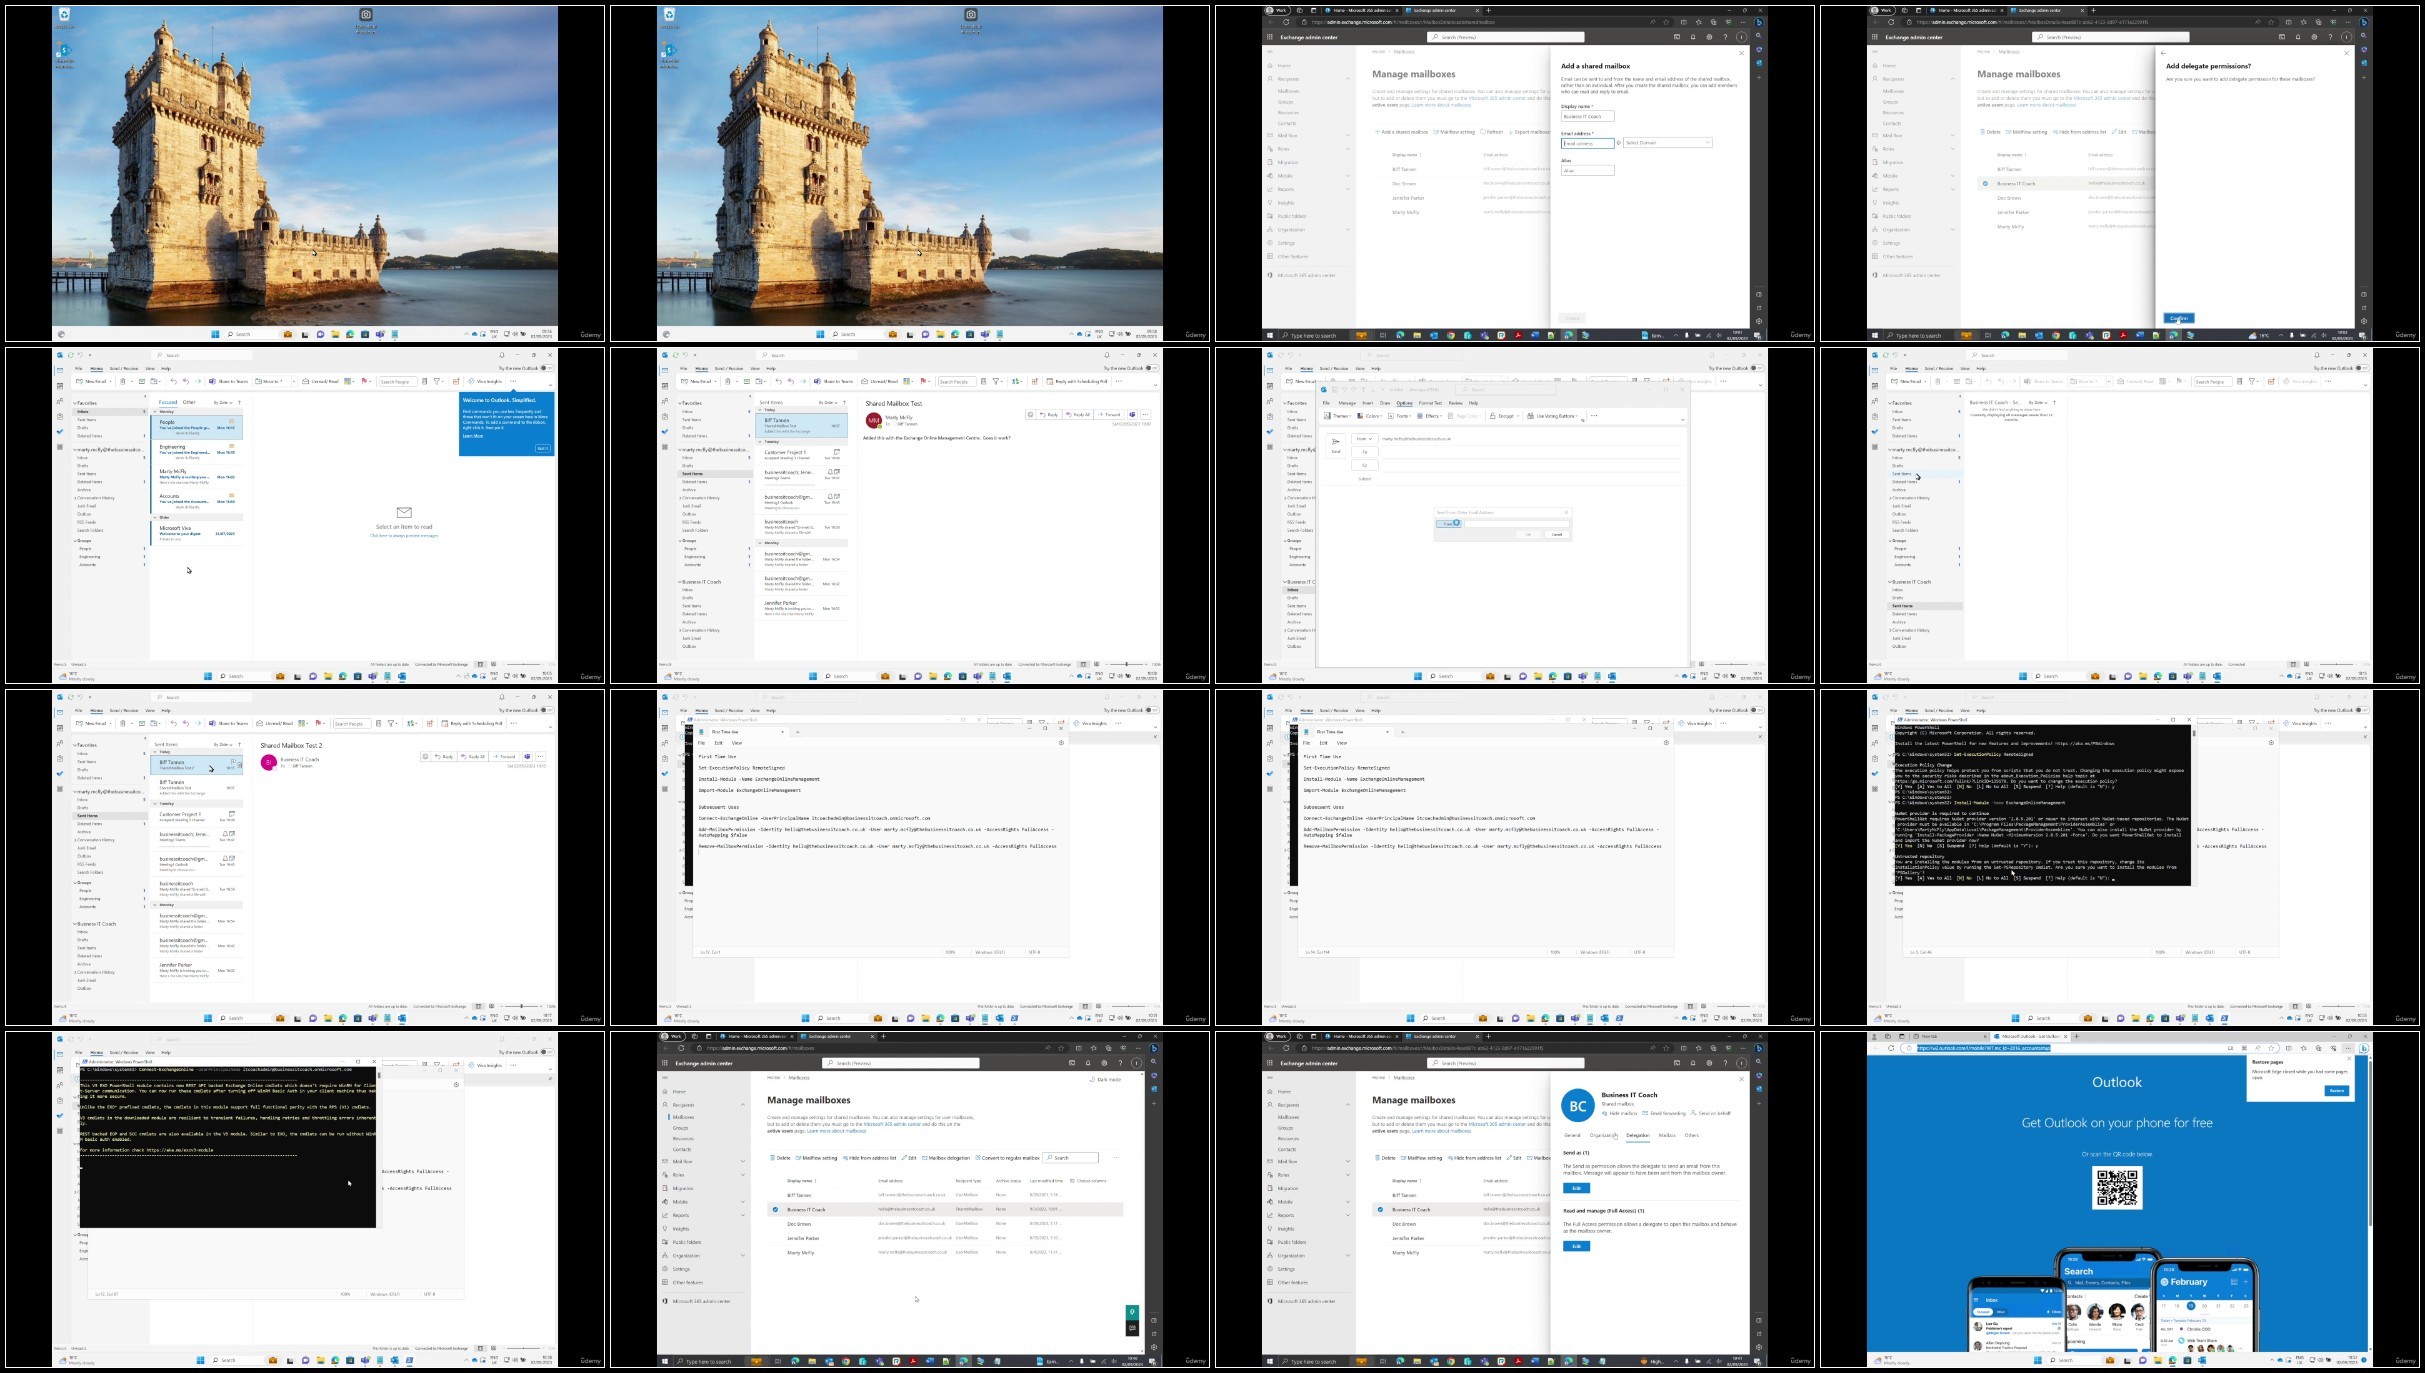The width and height of the screenshot is (2425, 1373).
Task: Switch to Mailbox tab of Business IT Coach
Action: point(1667,1135)
